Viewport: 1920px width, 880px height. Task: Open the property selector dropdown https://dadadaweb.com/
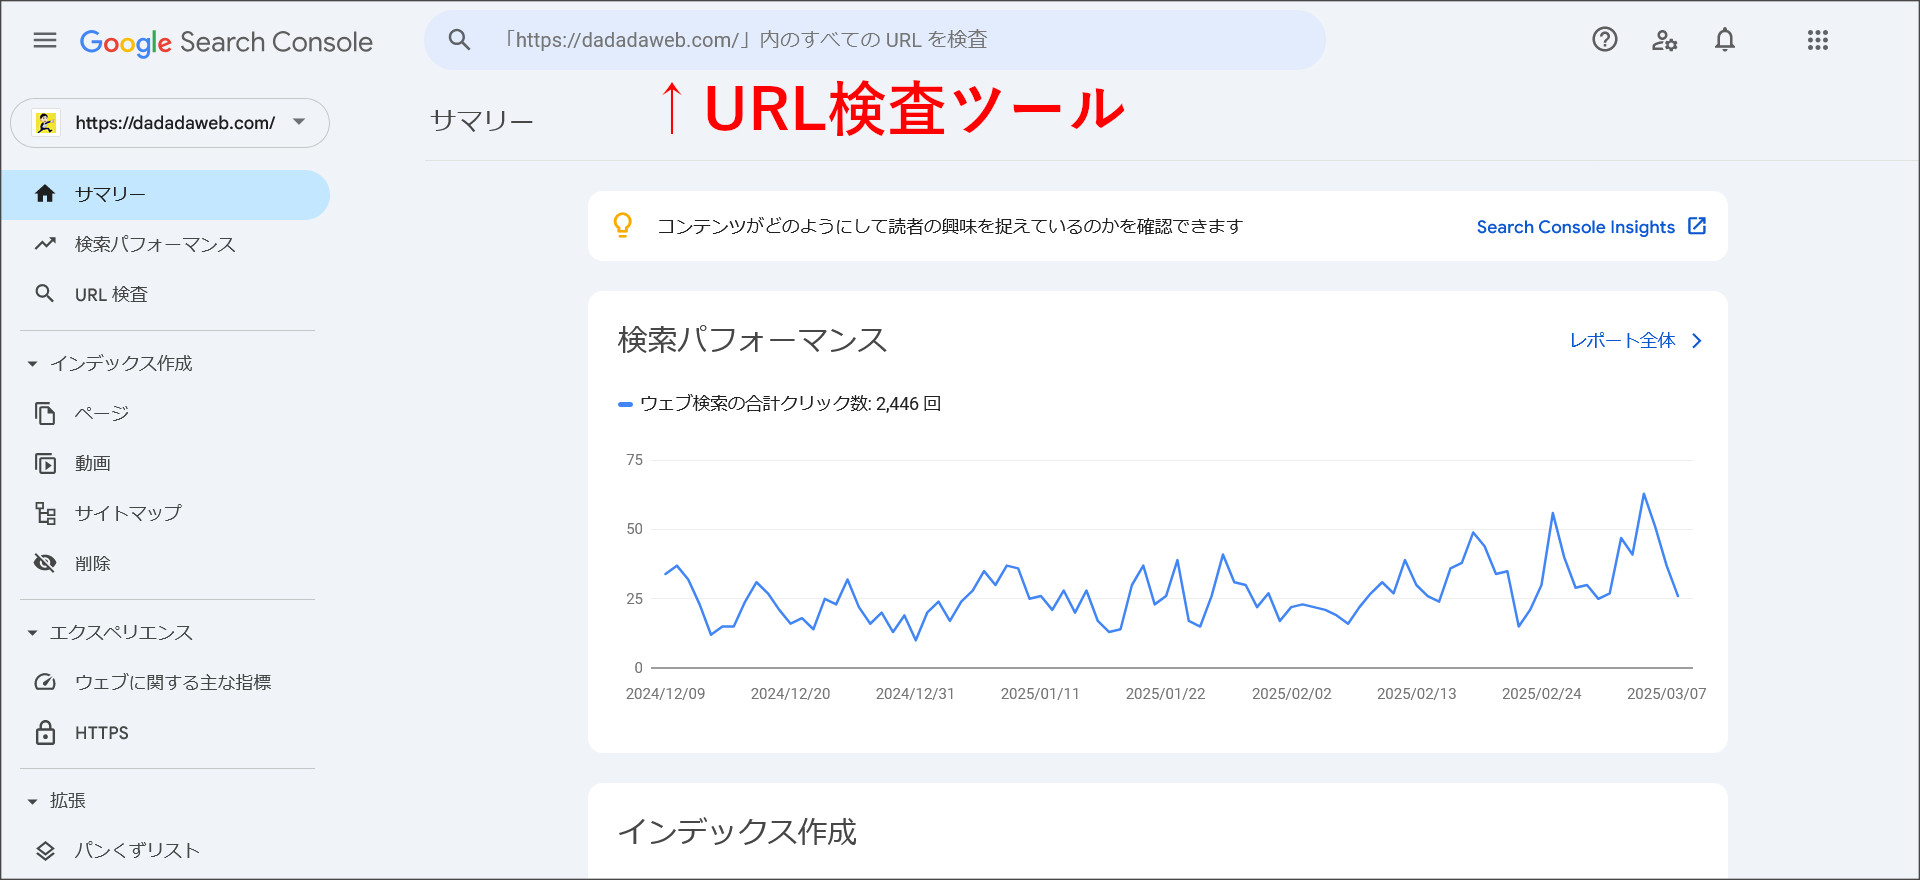[x=170, y=123]
